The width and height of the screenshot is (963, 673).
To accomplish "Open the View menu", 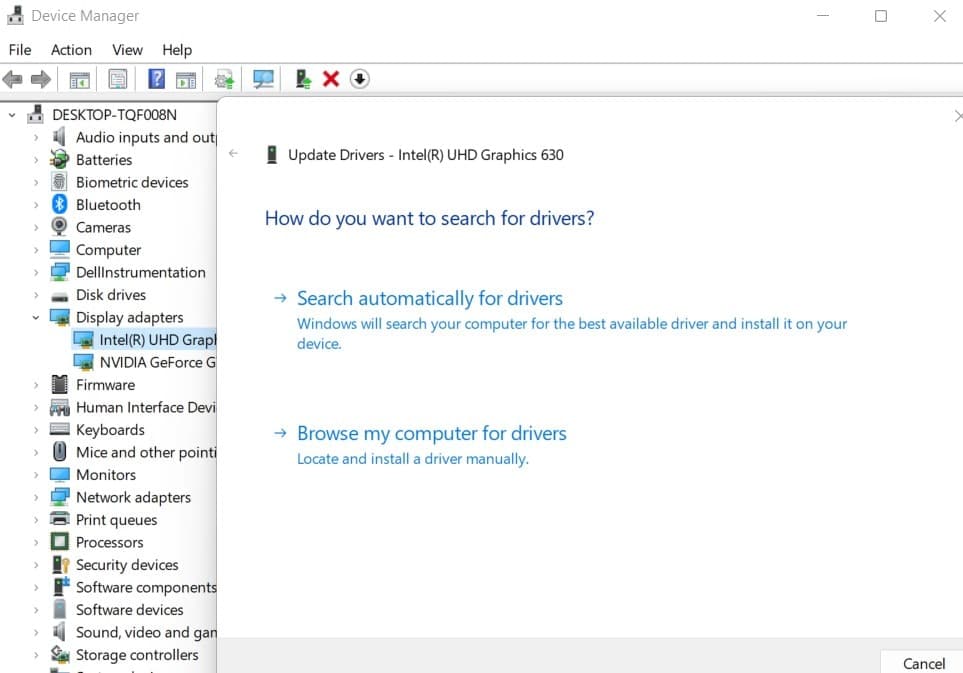I will pos(127,49).
